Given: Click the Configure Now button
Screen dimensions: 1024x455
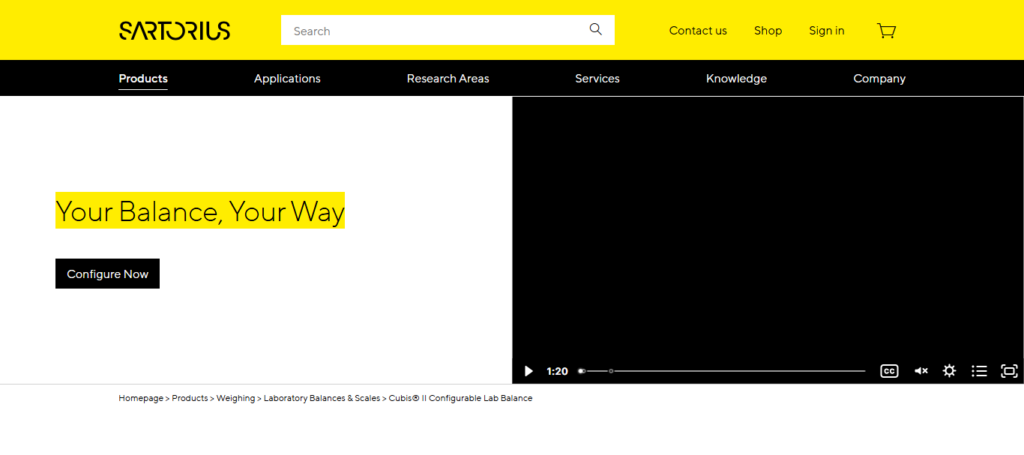Looking at the screenshot, I should [107, 274].
